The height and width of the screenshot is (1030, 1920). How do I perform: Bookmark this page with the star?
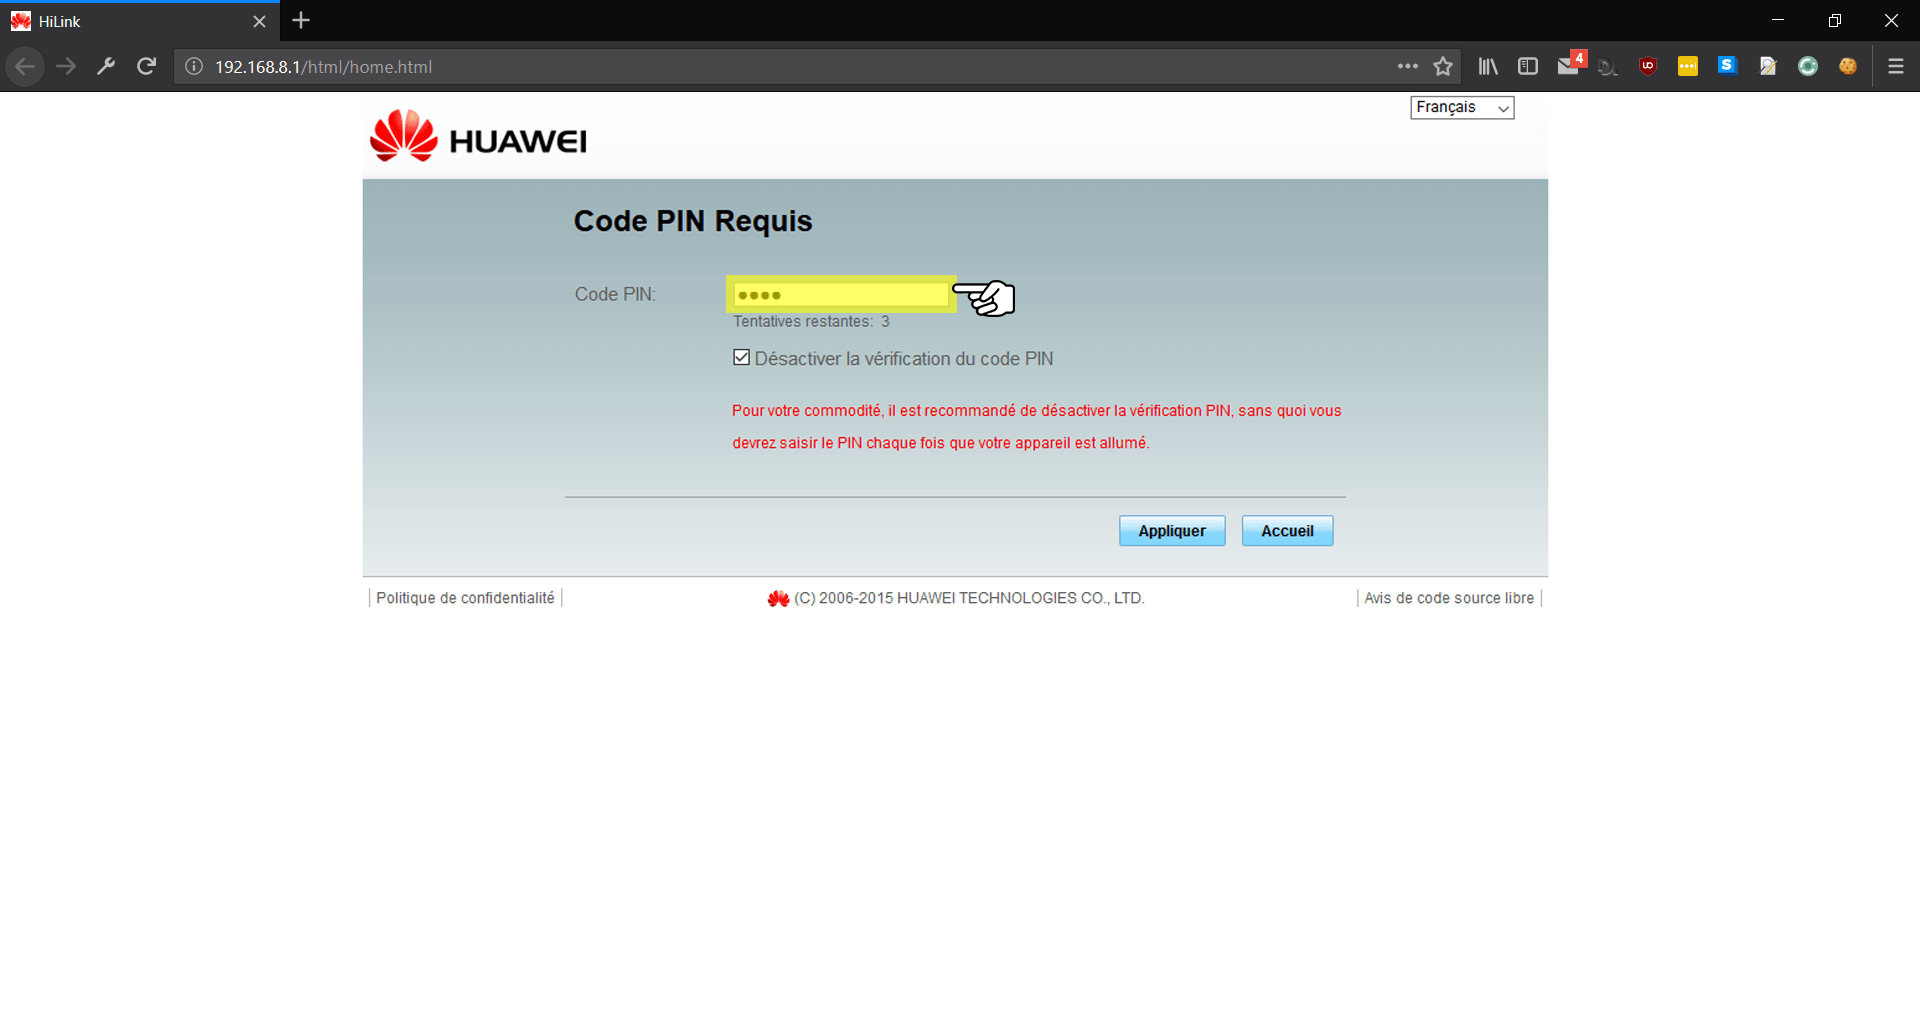click(1443, 67)
